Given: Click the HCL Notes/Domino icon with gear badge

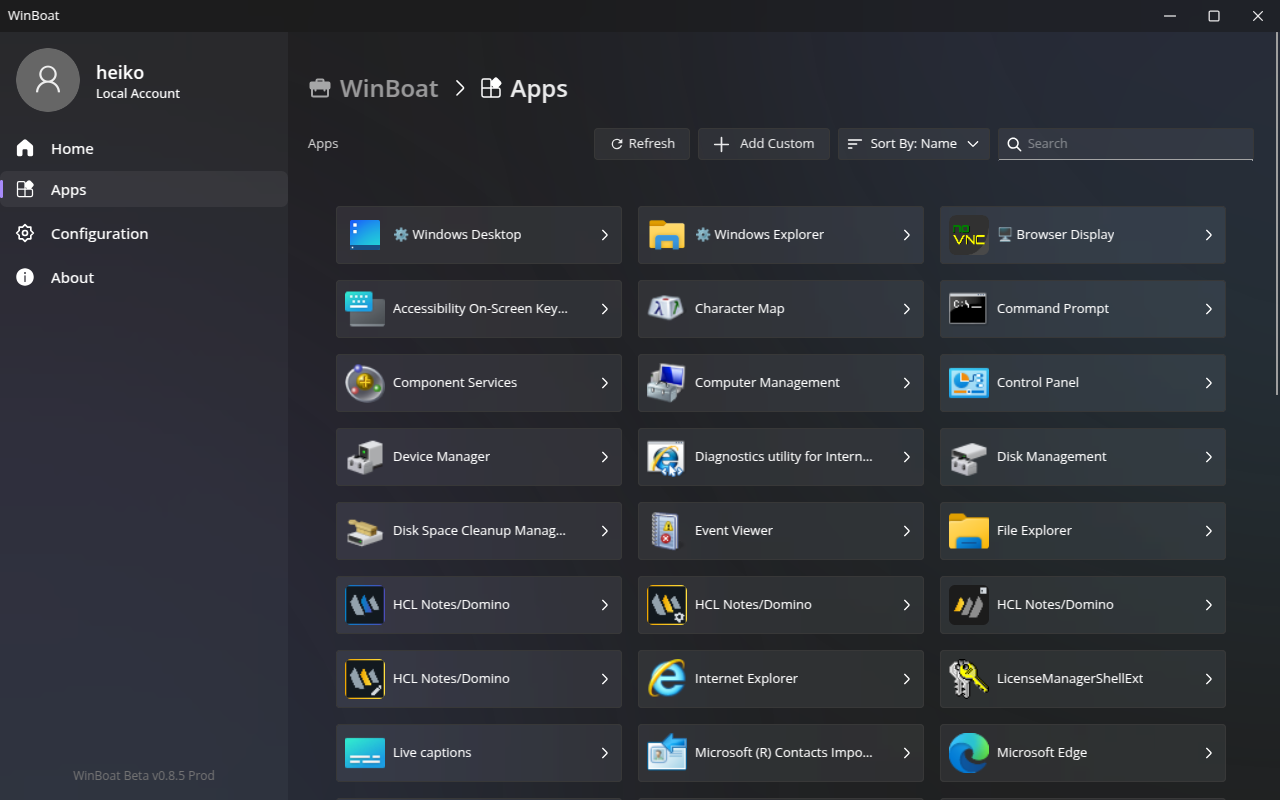Looking at the screenshot, I should point(667,605).
